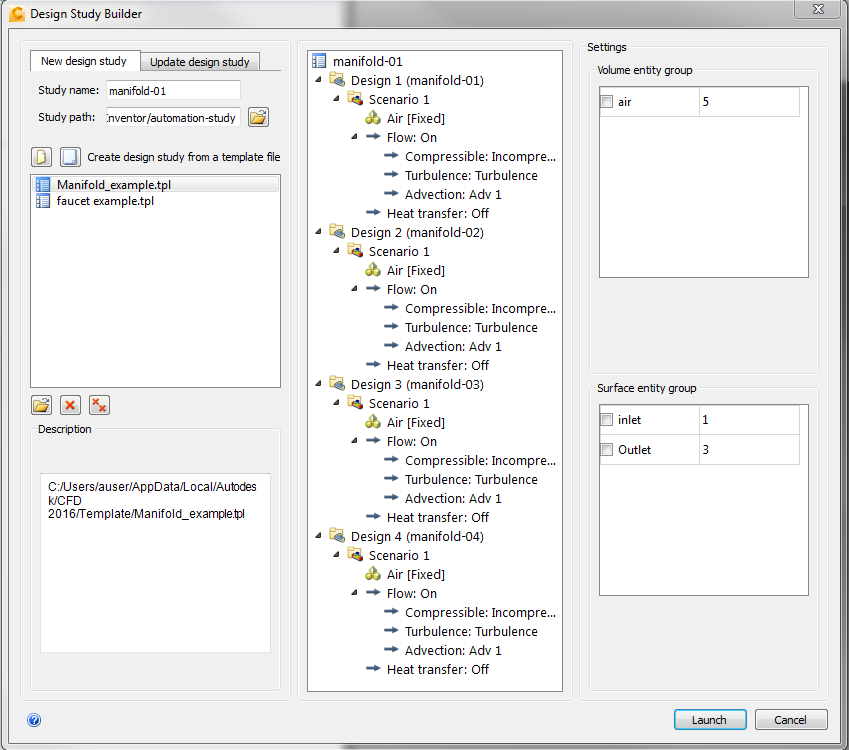Select the New design study tab
This screenshot has width=849, height=750.
(x=84, y=61)
